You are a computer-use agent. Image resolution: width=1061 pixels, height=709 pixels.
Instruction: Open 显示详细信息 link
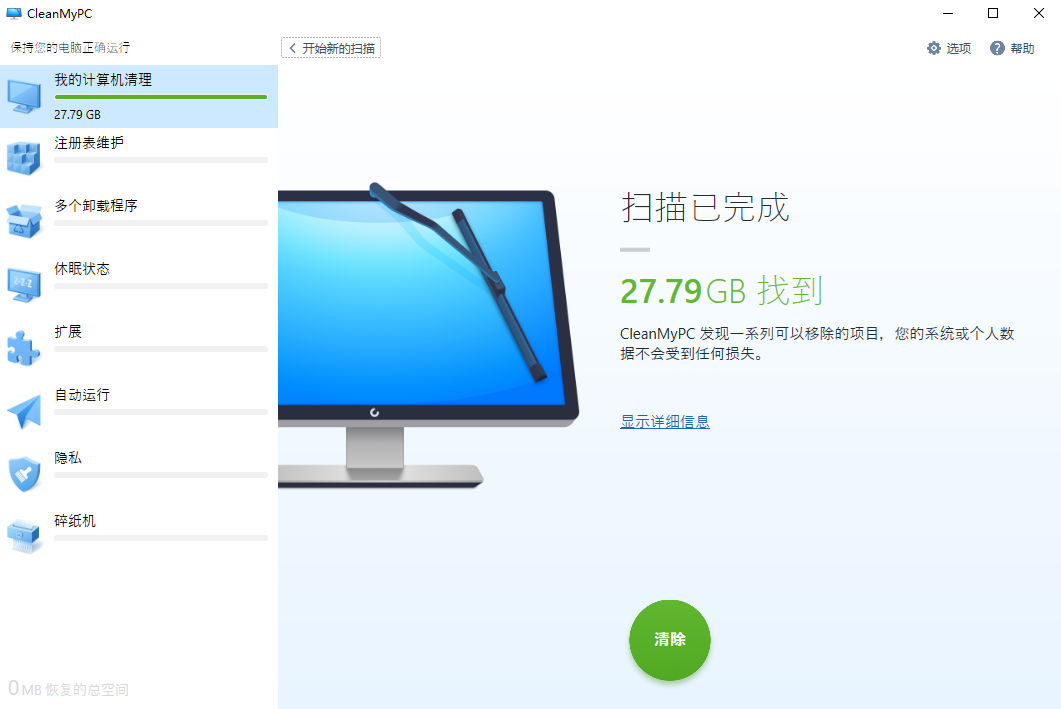coord(664,421)
